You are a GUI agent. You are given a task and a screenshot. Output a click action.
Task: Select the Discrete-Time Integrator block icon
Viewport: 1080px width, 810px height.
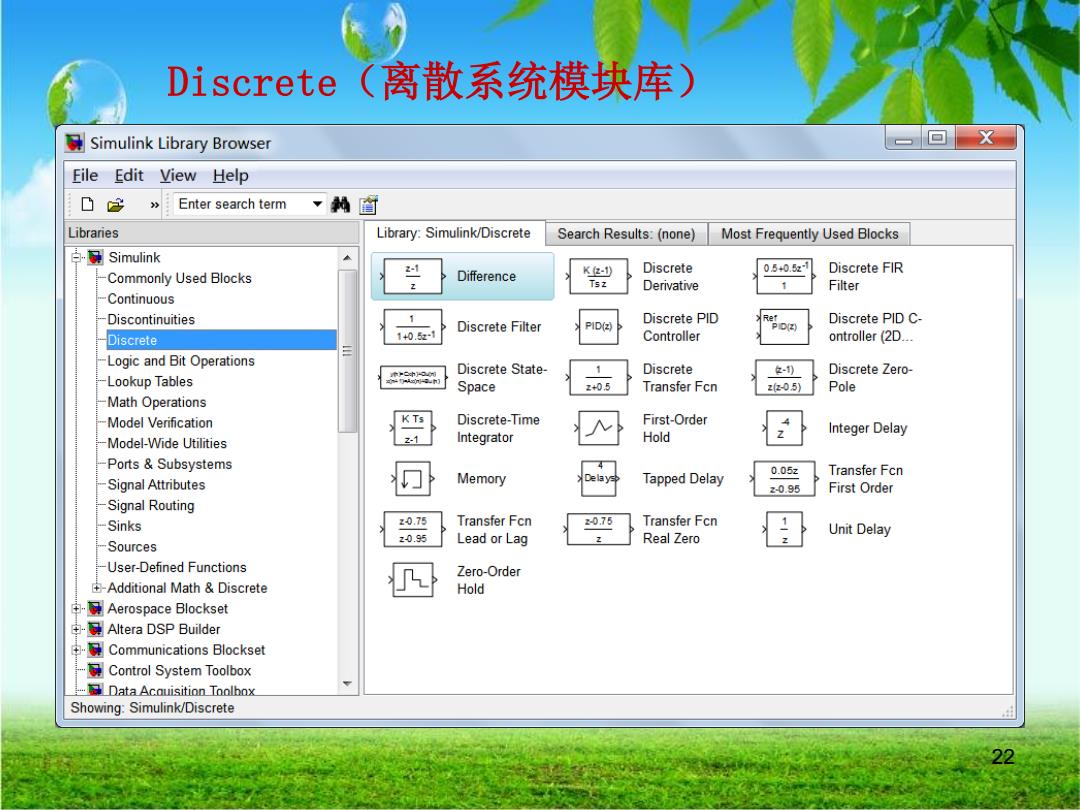point(413,428)
